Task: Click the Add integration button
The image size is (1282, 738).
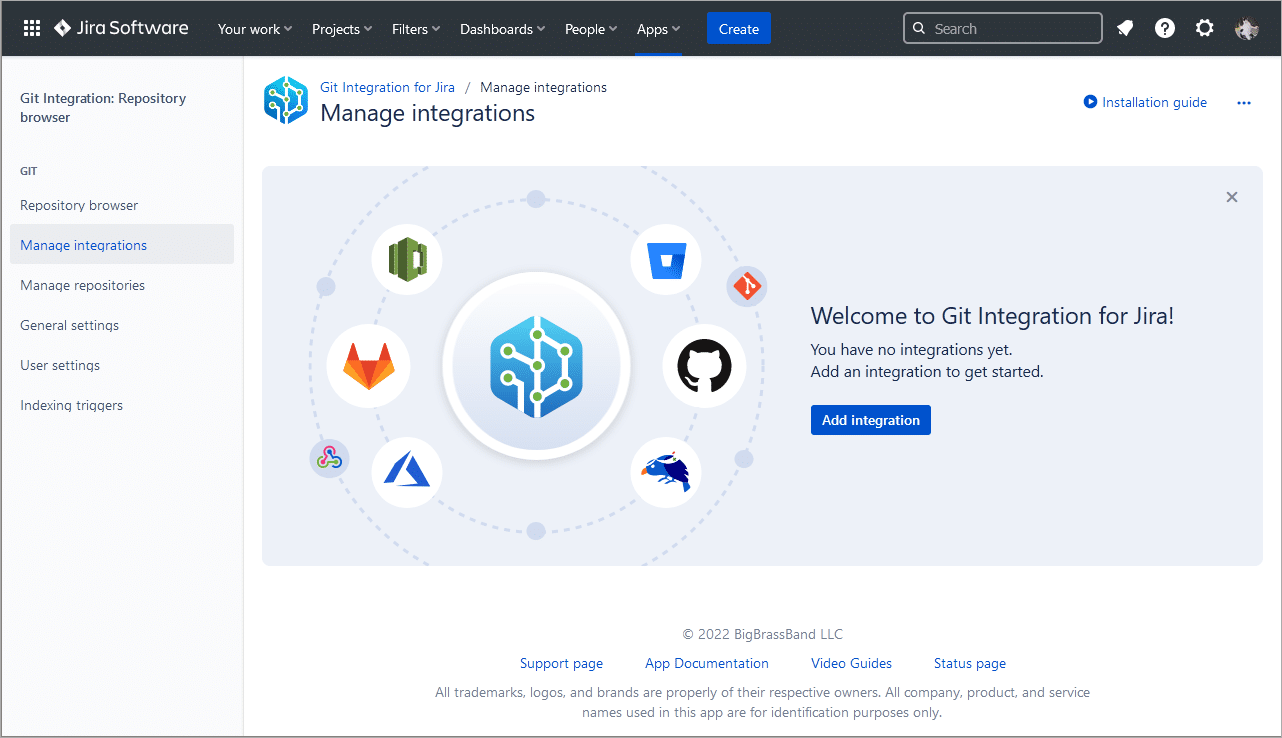Action: coord(870,420)
